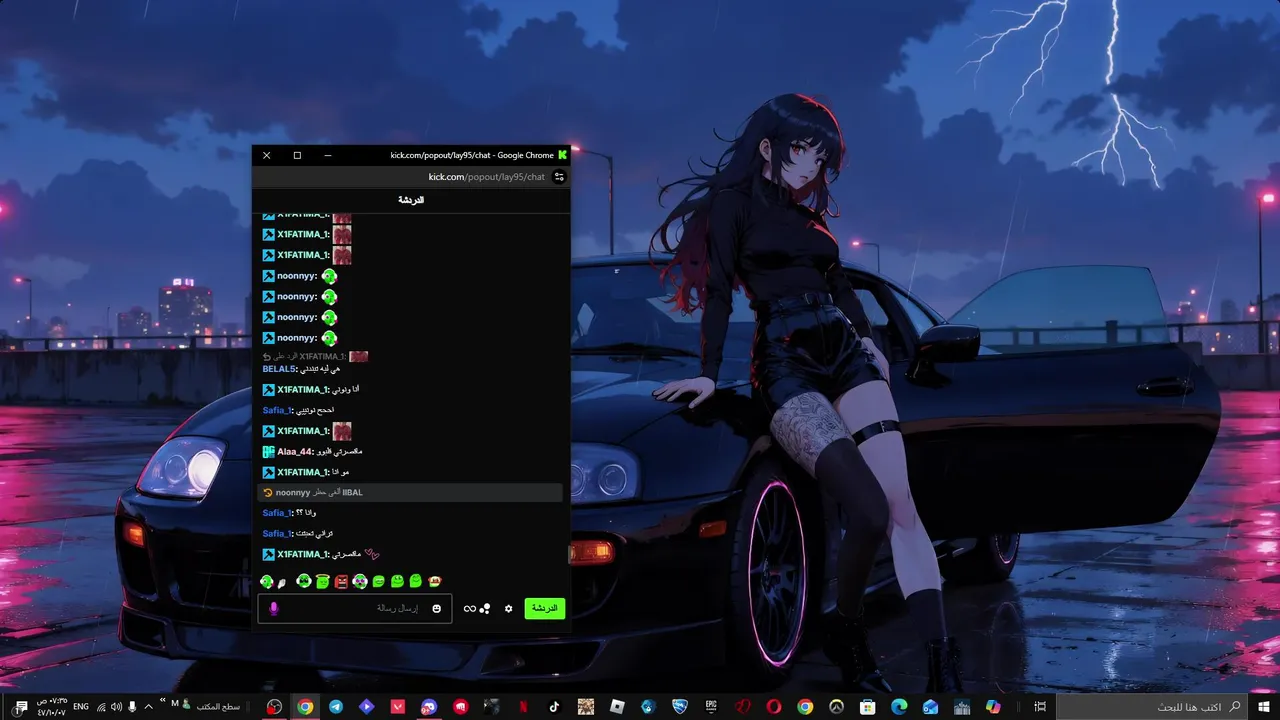Click the tray microphone icon
Screen dimensions: 1280x720
(x=132, y=707)
